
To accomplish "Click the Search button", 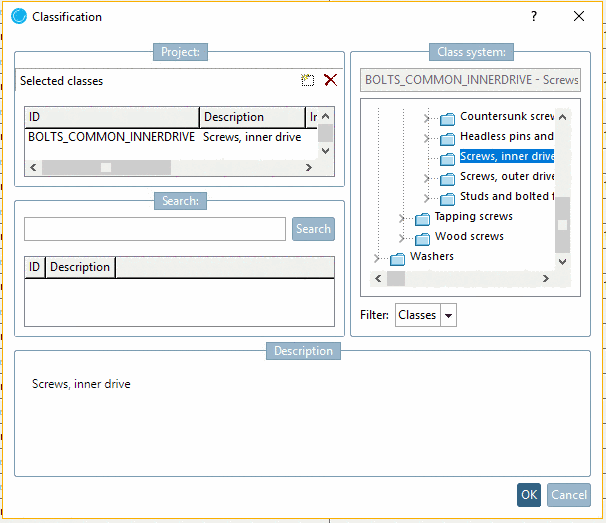I will [x=313, y=229].
